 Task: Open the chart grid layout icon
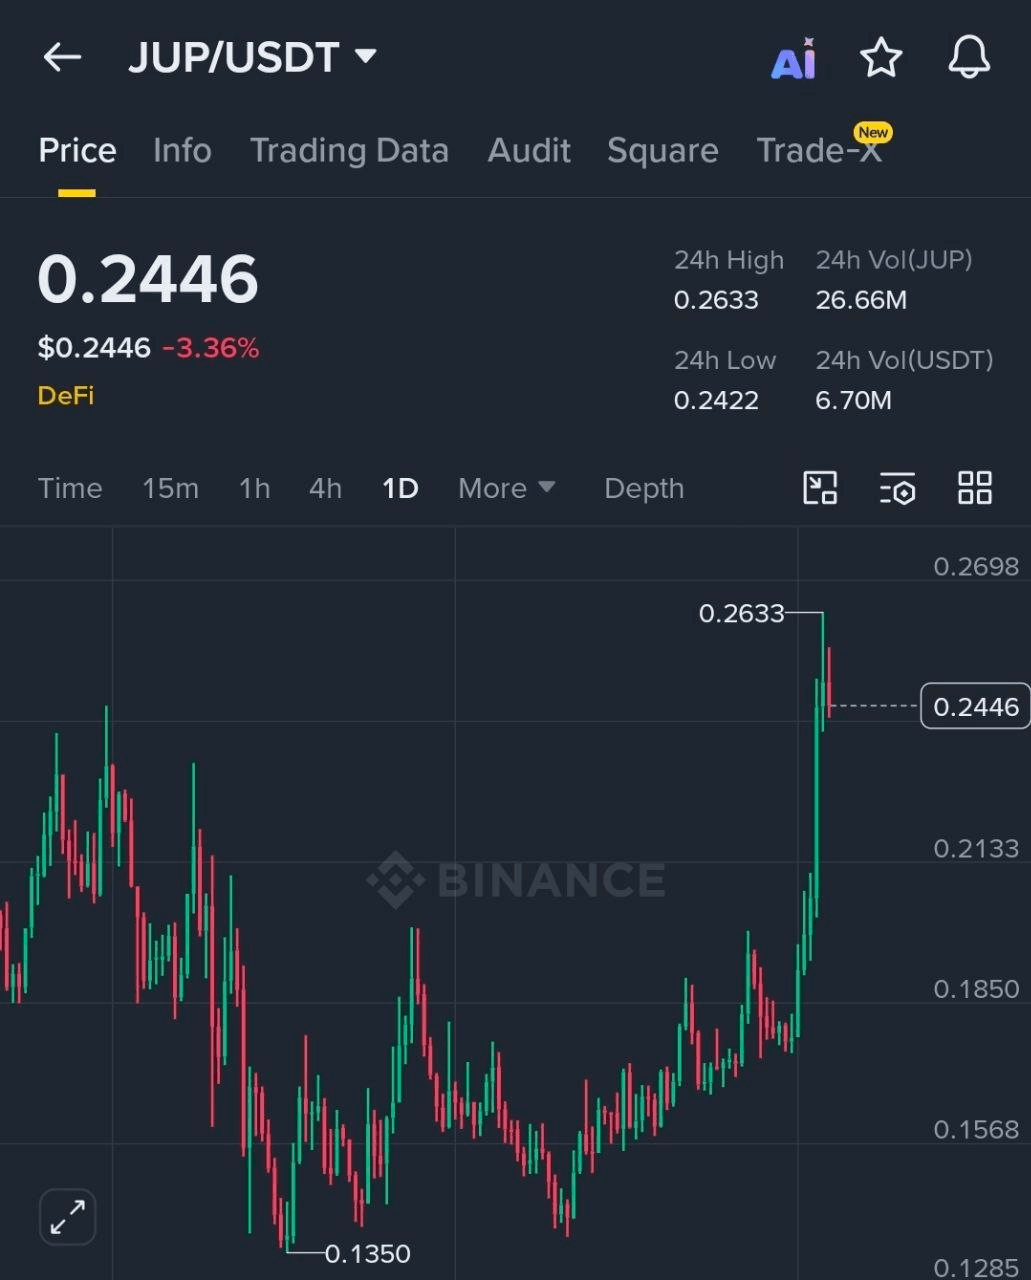(x=975, y=488)
